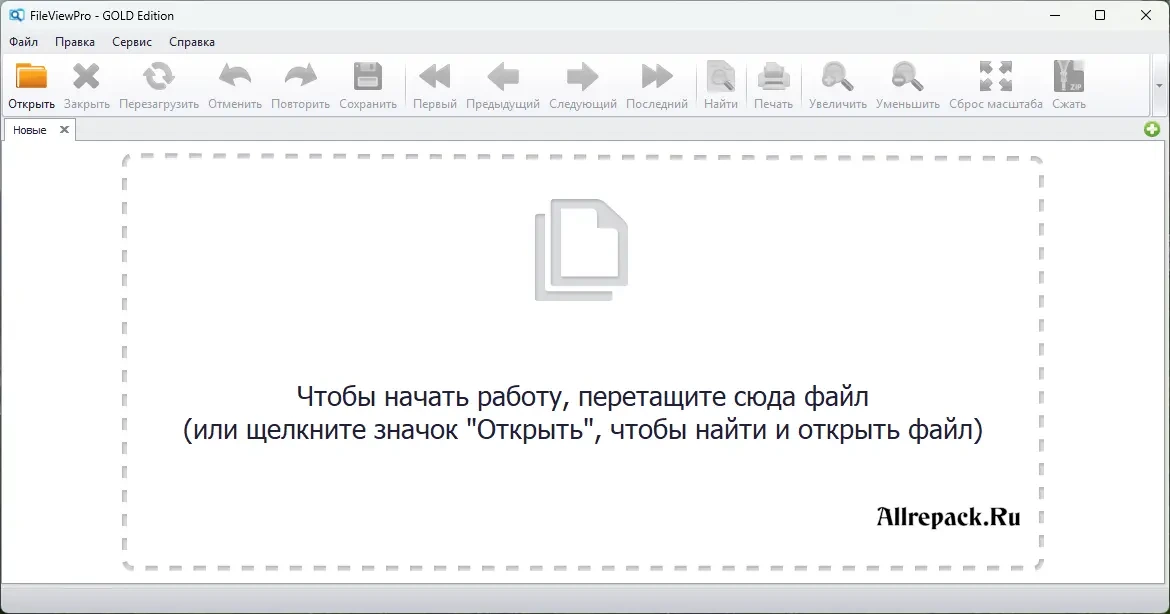Click the Увеличить zoom in magnifier

coord(837,76)
